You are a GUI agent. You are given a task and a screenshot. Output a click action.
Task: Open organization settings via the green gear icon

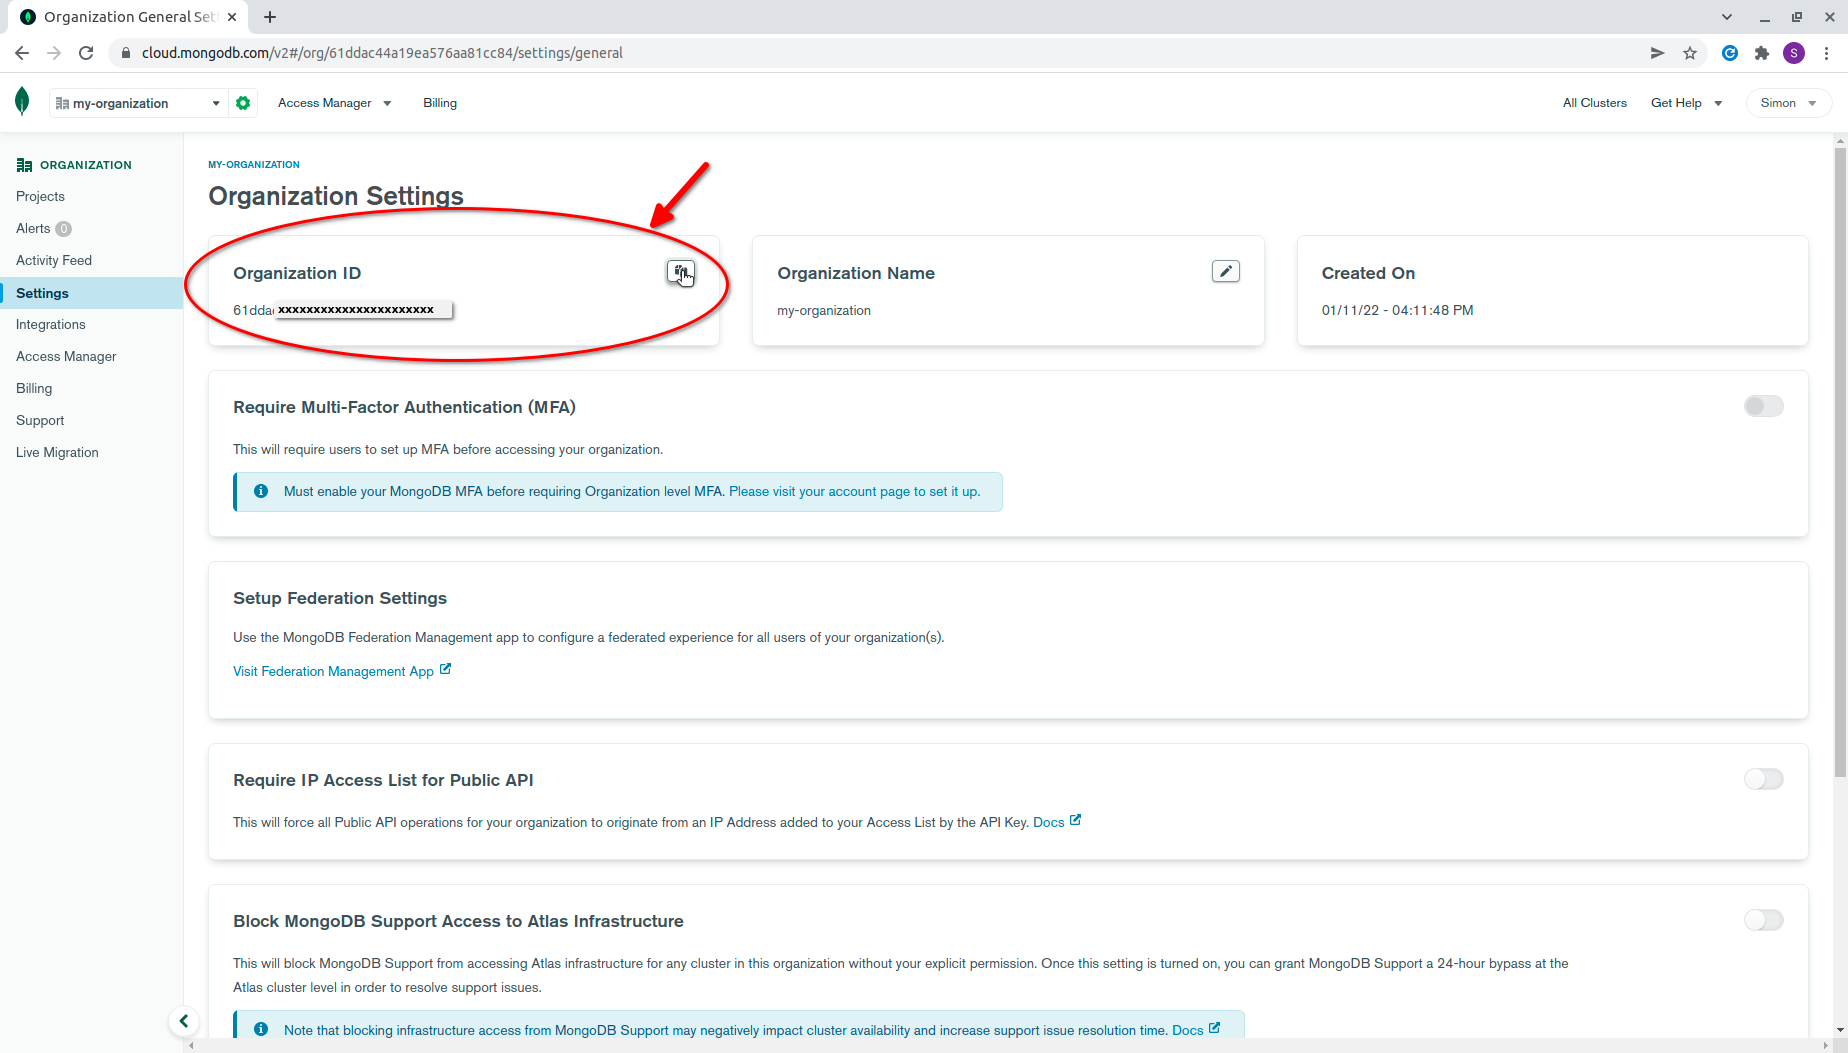[243, 103]
